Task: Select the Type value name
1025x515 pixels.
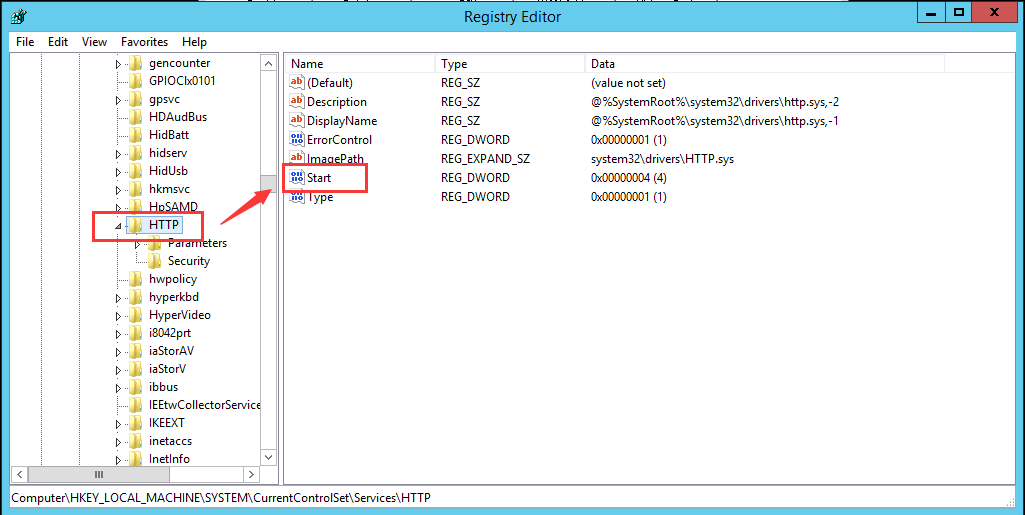Action: pyautogui.click(x=320, y=197)
